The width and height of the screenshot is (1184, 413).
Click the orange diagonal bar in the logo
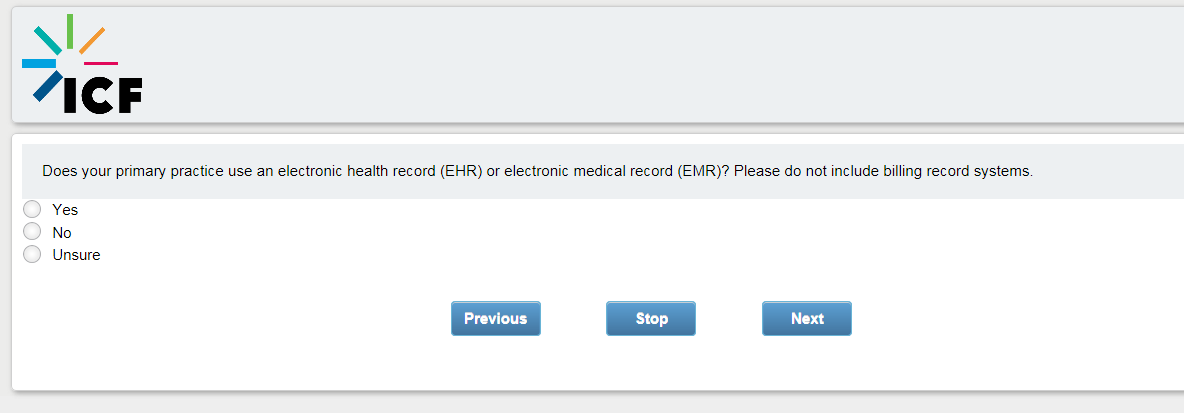[x=92, y=40]
